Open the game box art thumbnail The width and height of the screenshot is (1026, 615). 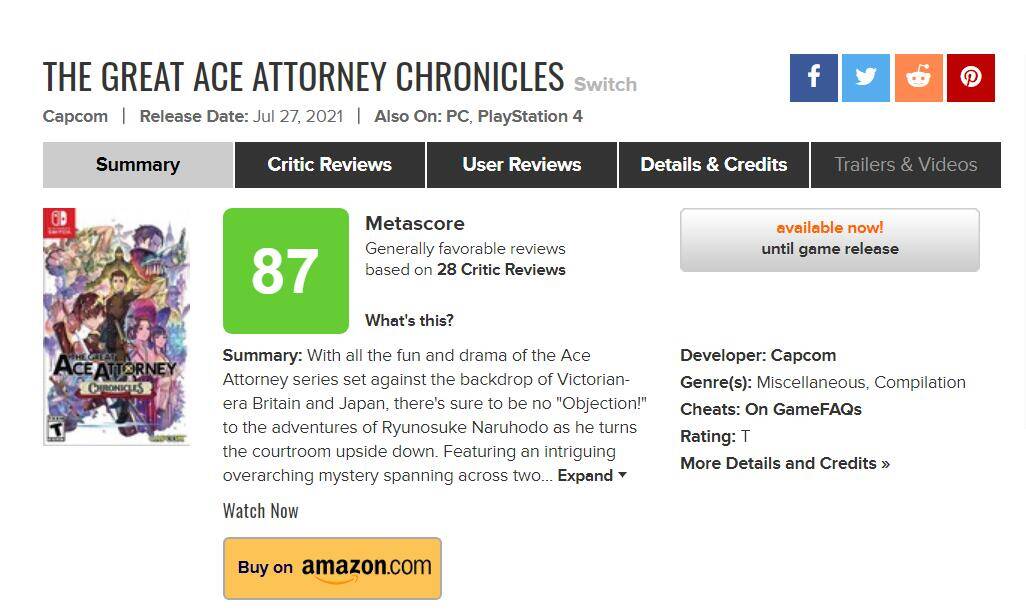116,327
